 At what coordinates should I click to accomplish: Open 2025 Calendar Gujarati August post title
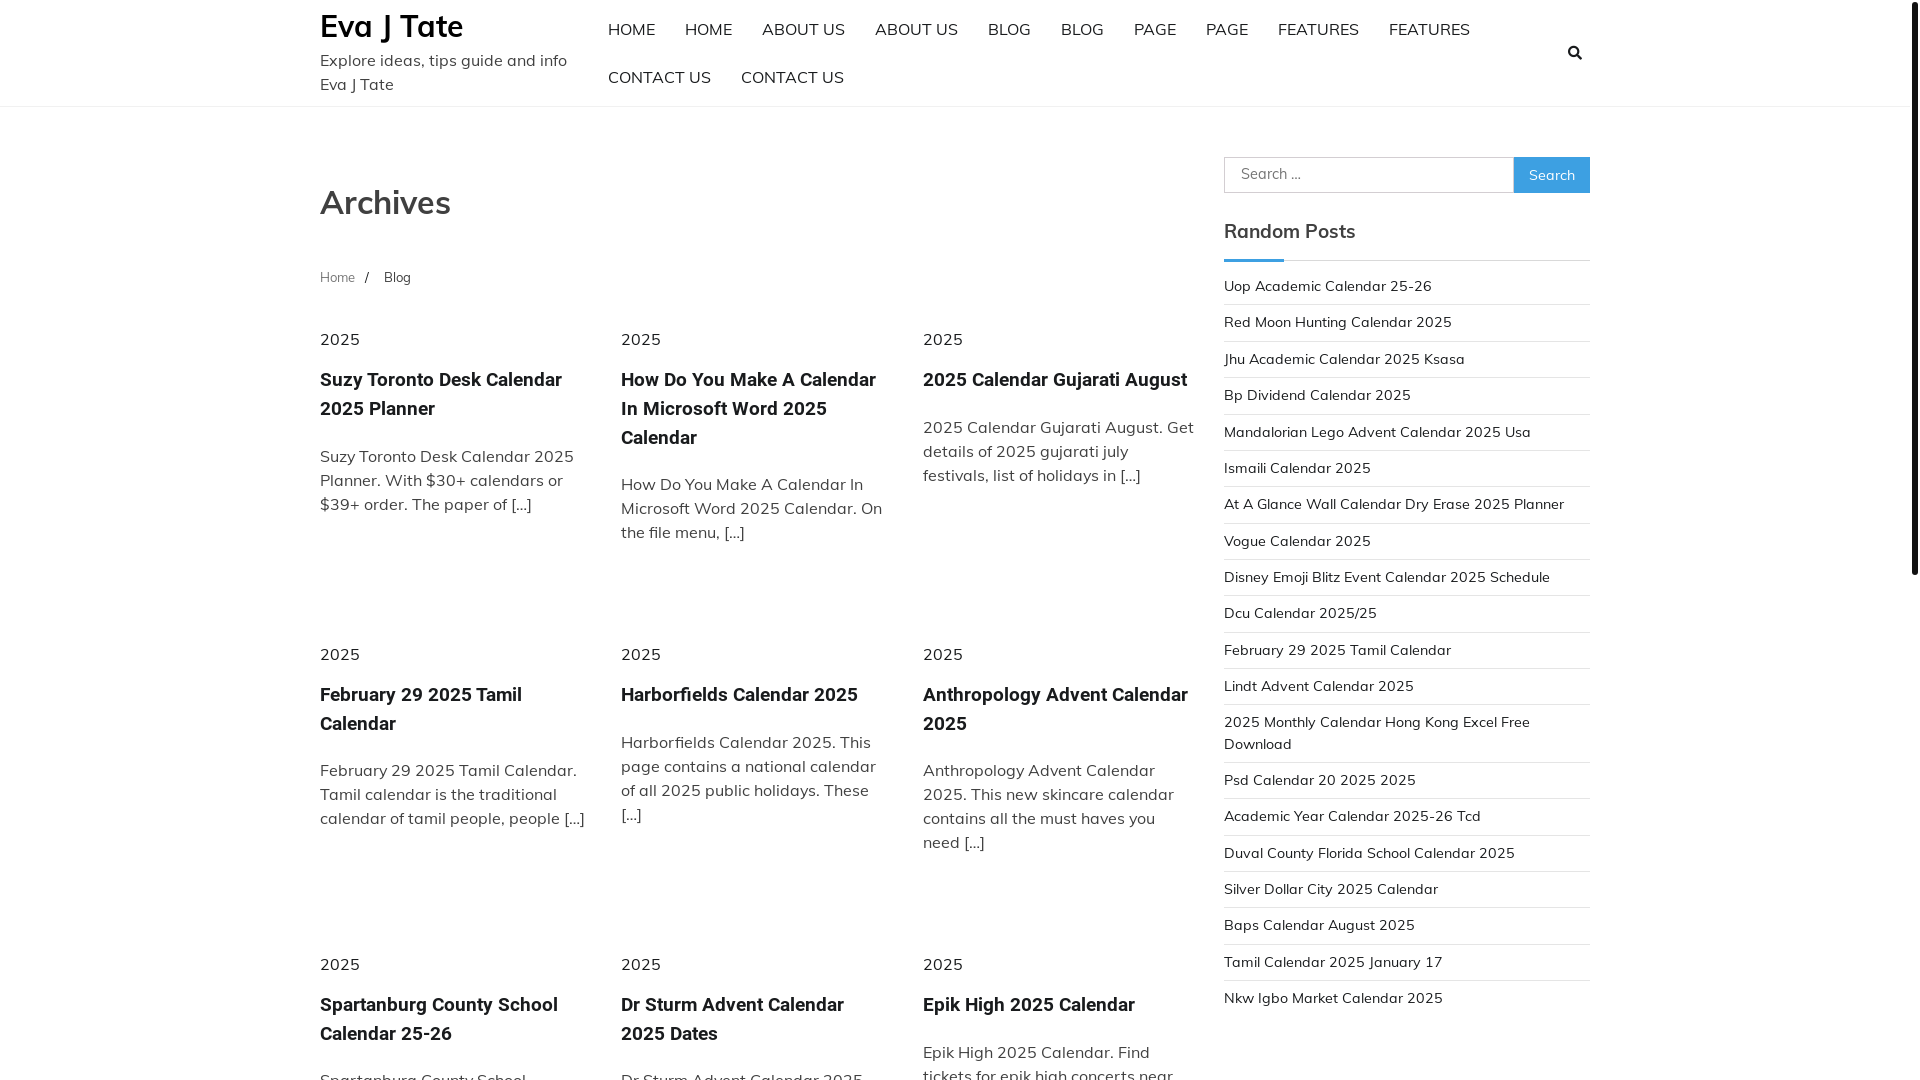click(1055, 380)
